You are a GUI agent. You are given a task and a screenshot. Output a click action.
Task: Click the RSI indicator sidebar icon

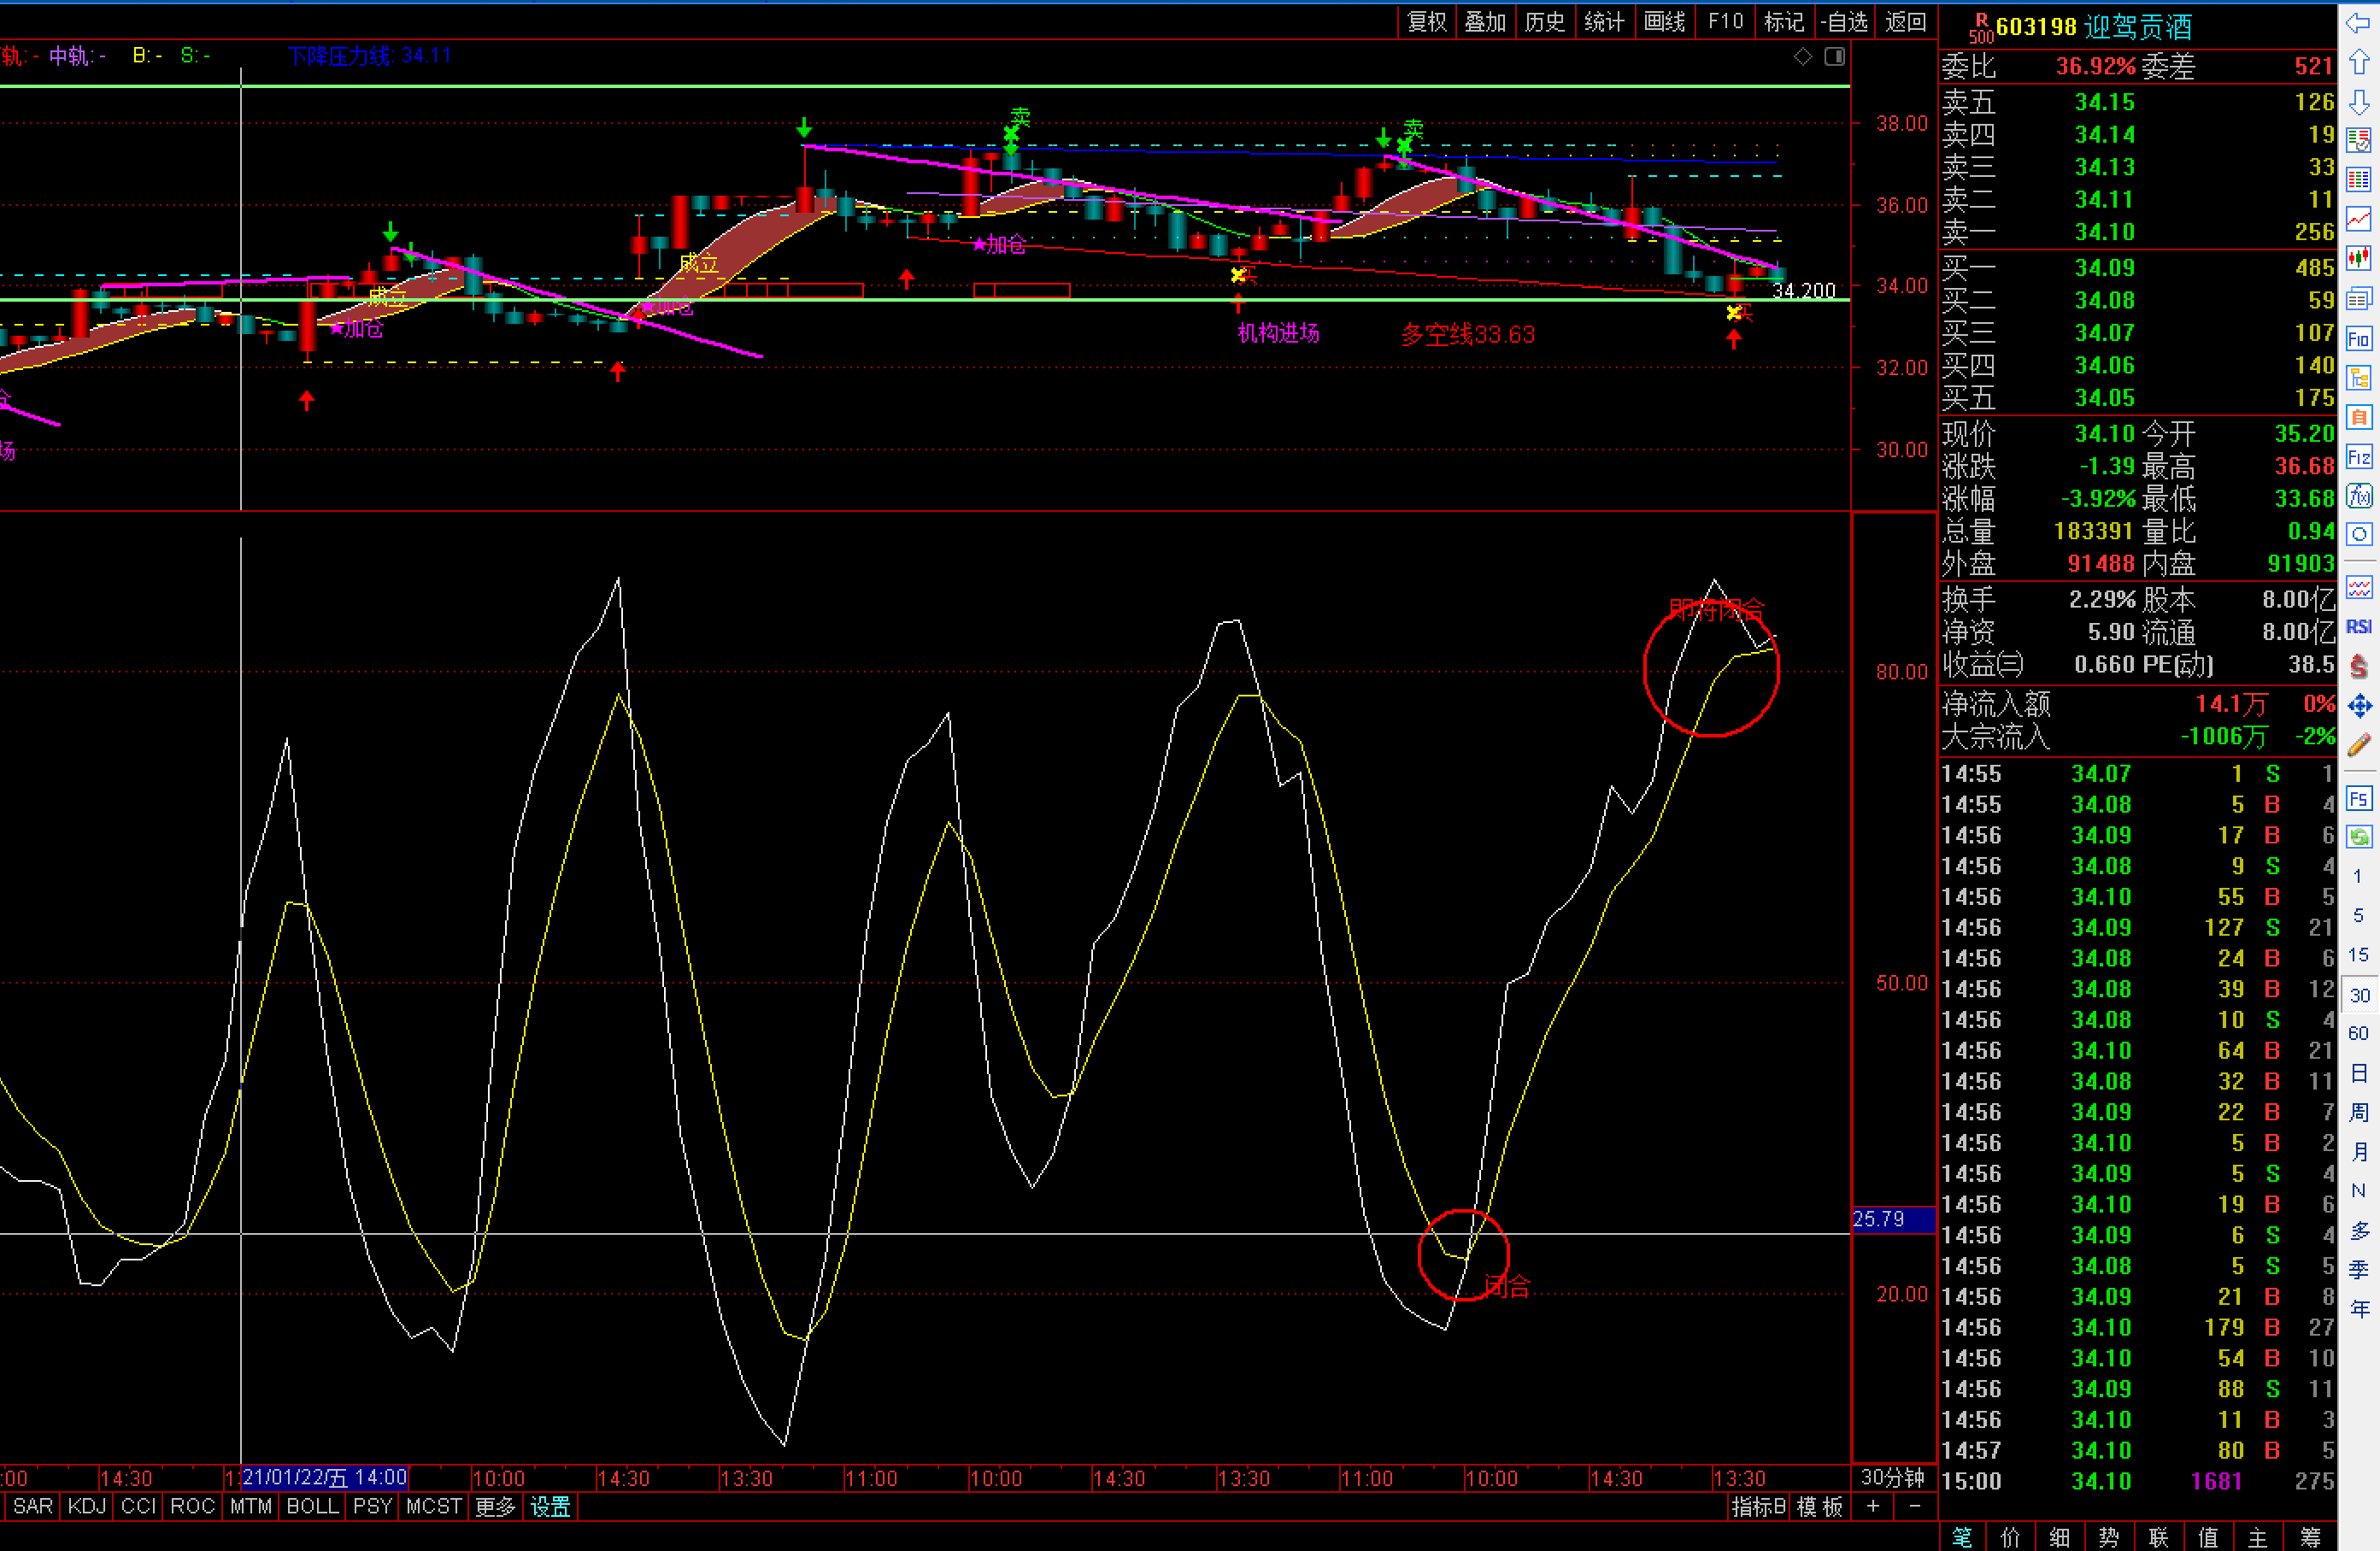(2358, 627)
